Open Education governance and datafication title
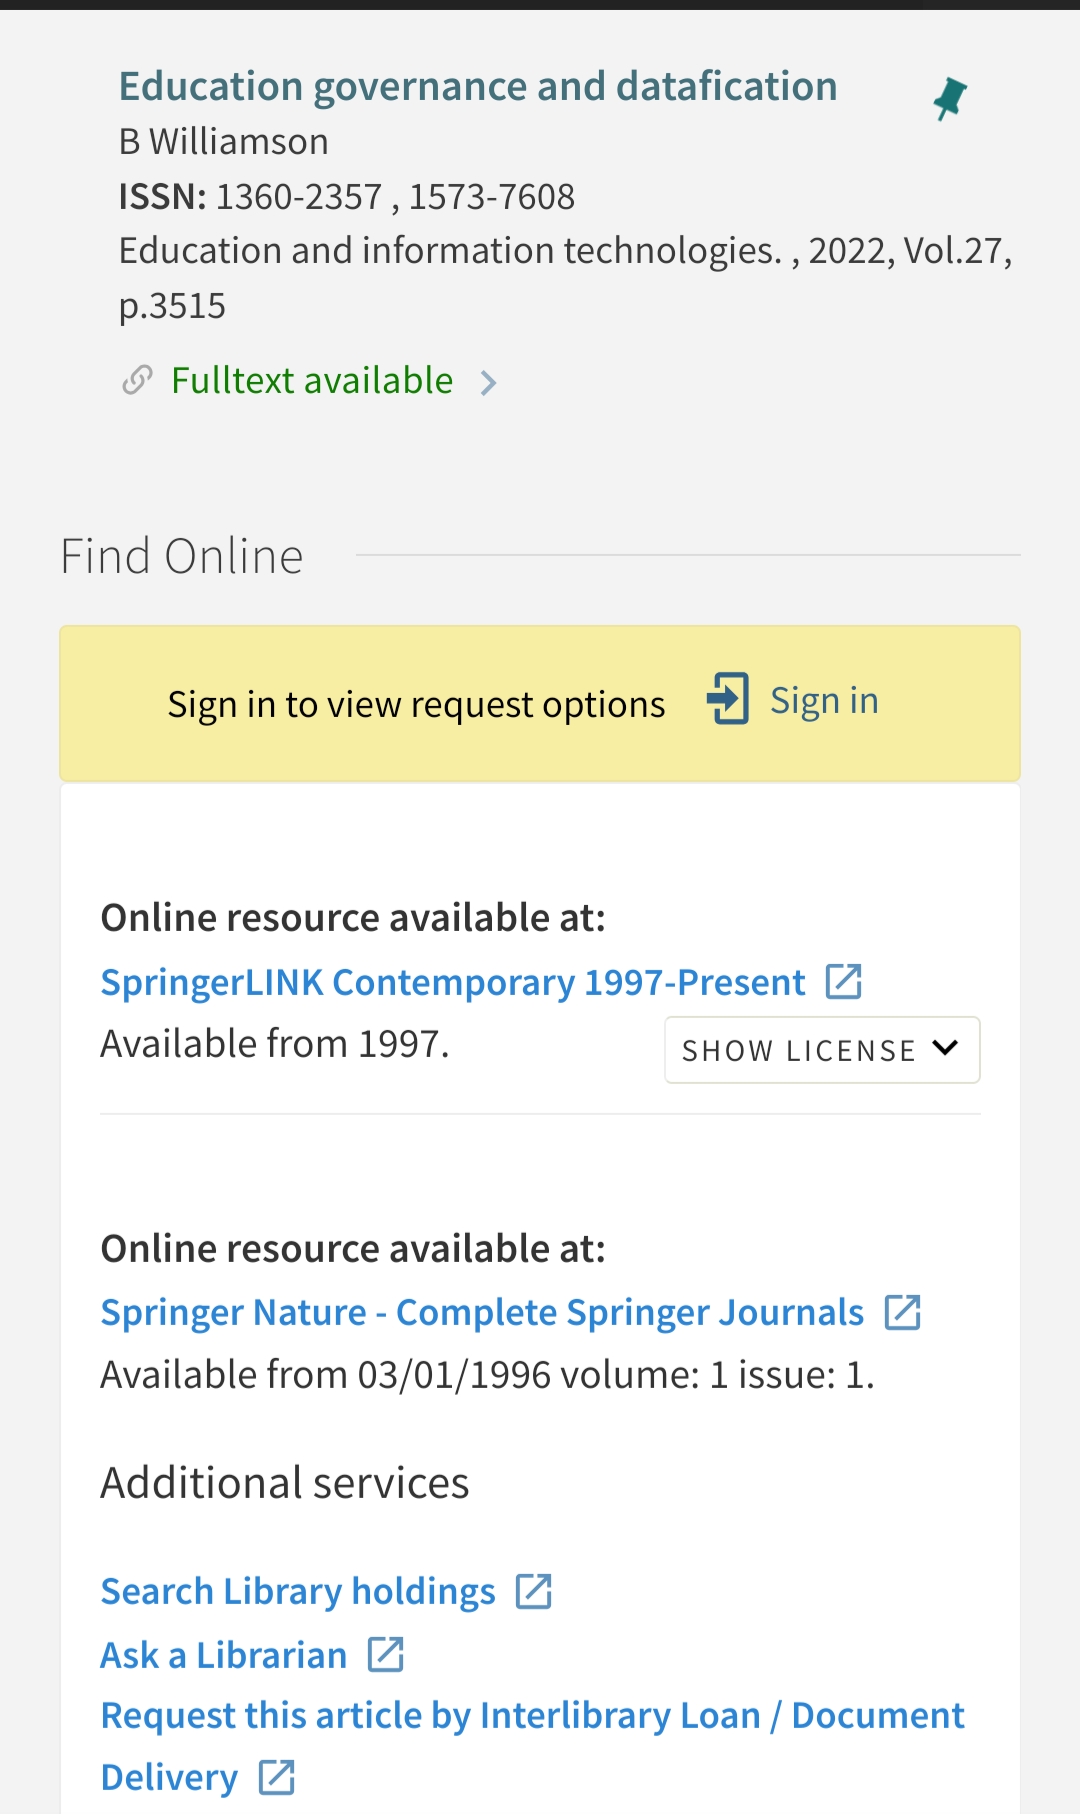 tap(478, 87)
